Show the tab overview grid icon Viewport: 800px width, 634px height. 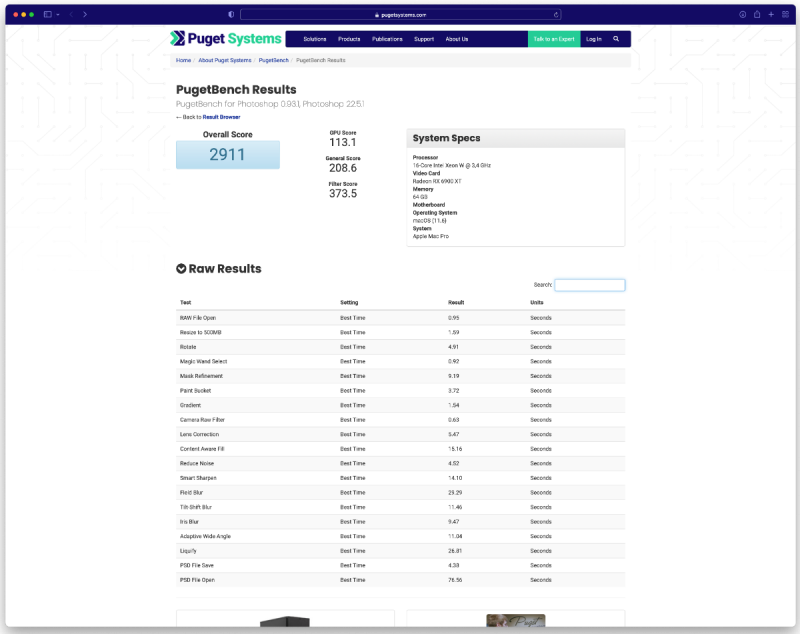[x=785, y=14]
